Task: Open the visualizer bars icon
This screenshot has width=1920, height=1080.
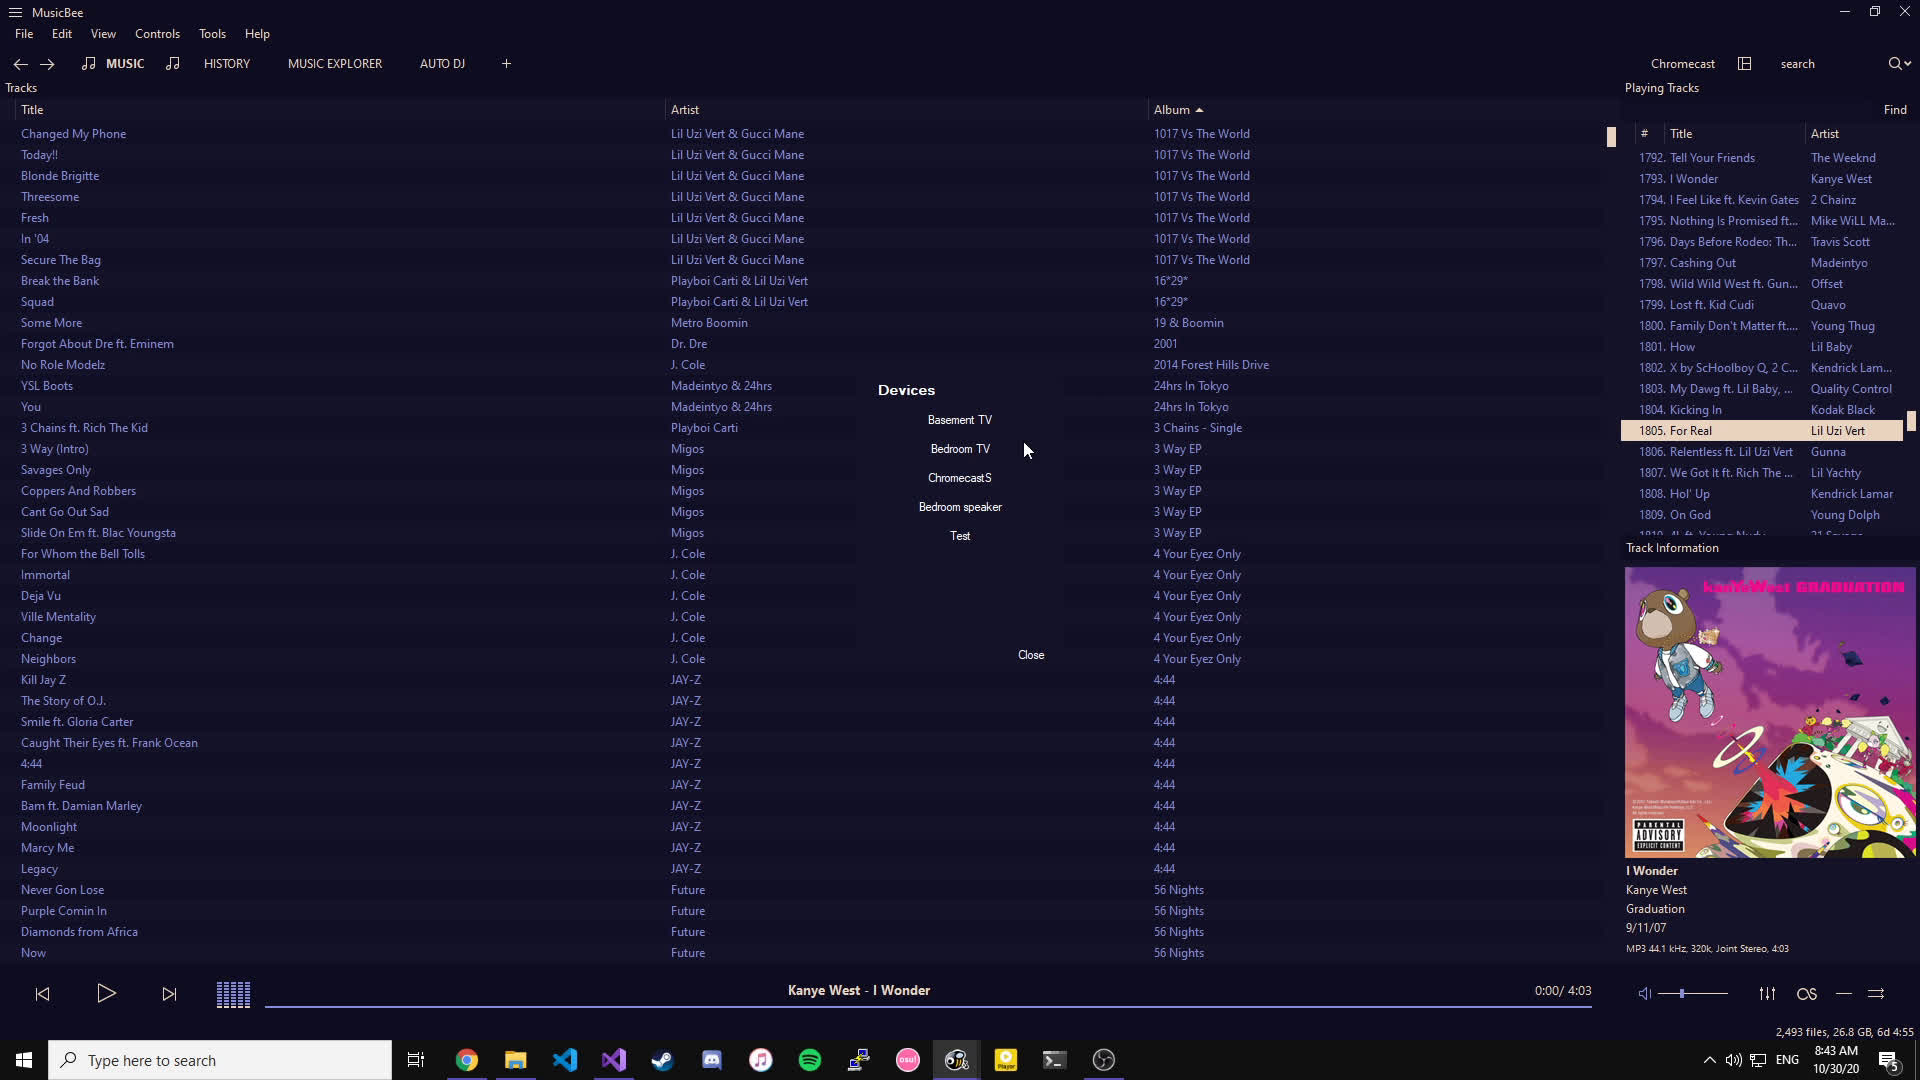Action: tap(233, 994)
